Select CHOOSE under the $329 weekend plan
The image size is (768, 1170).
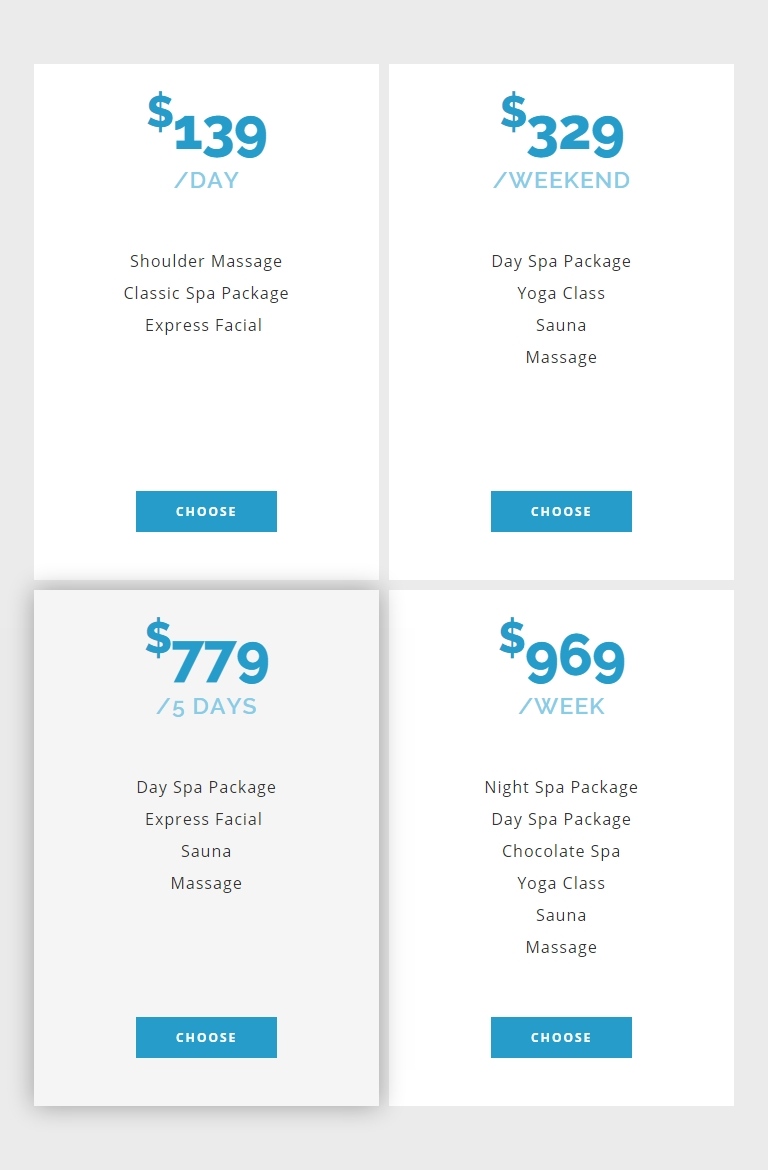tap(561, 511)
